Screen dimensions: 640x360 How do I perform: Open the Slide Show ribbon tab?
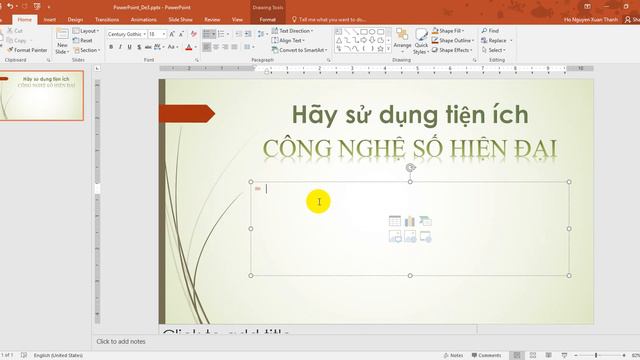180,19
